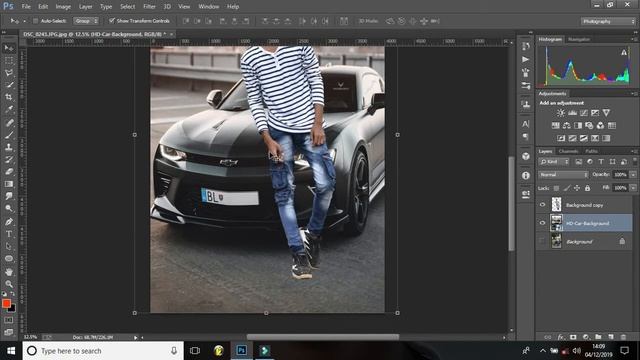Open the Group auto-select dropdown
The image size is (640, 360).
(86, 21)
